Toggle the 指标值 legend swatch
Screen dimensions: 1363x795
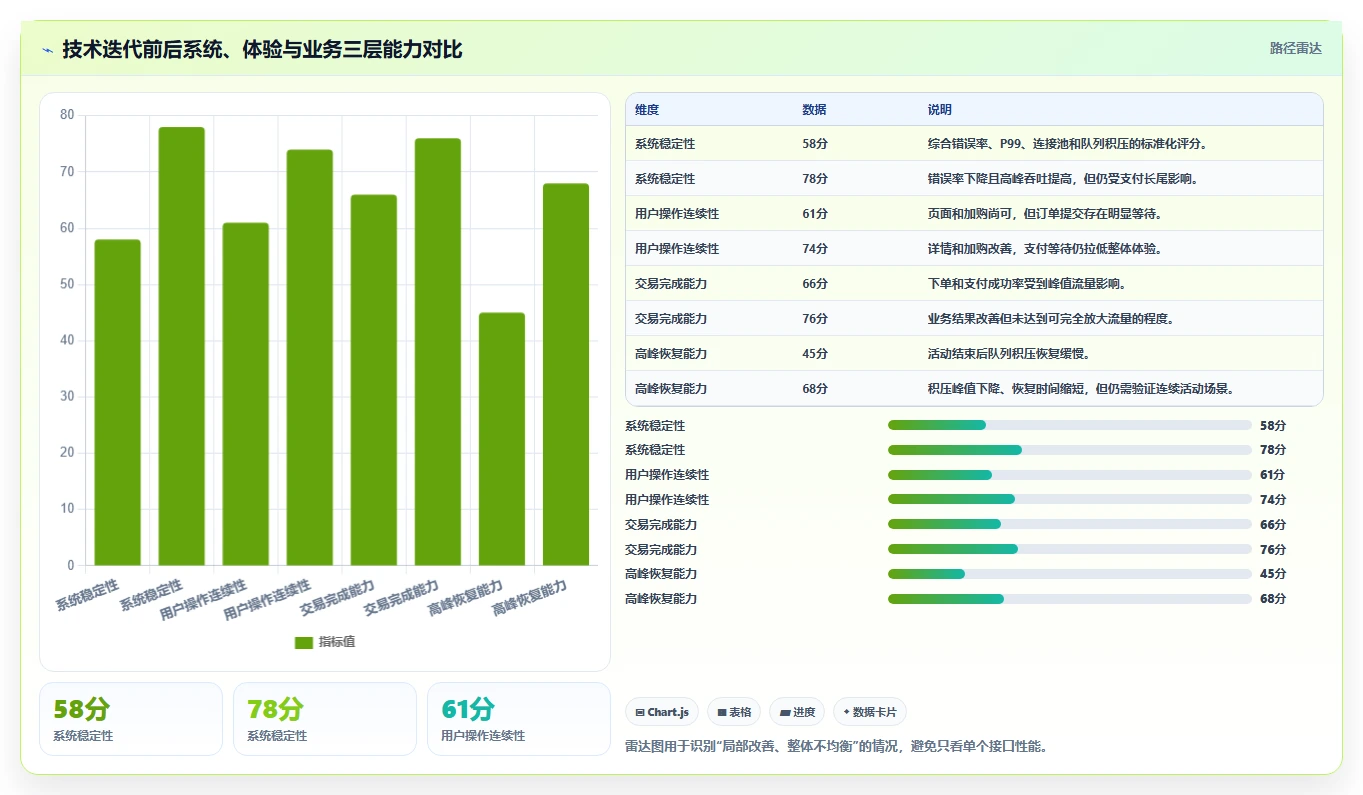tap(304, 642)
